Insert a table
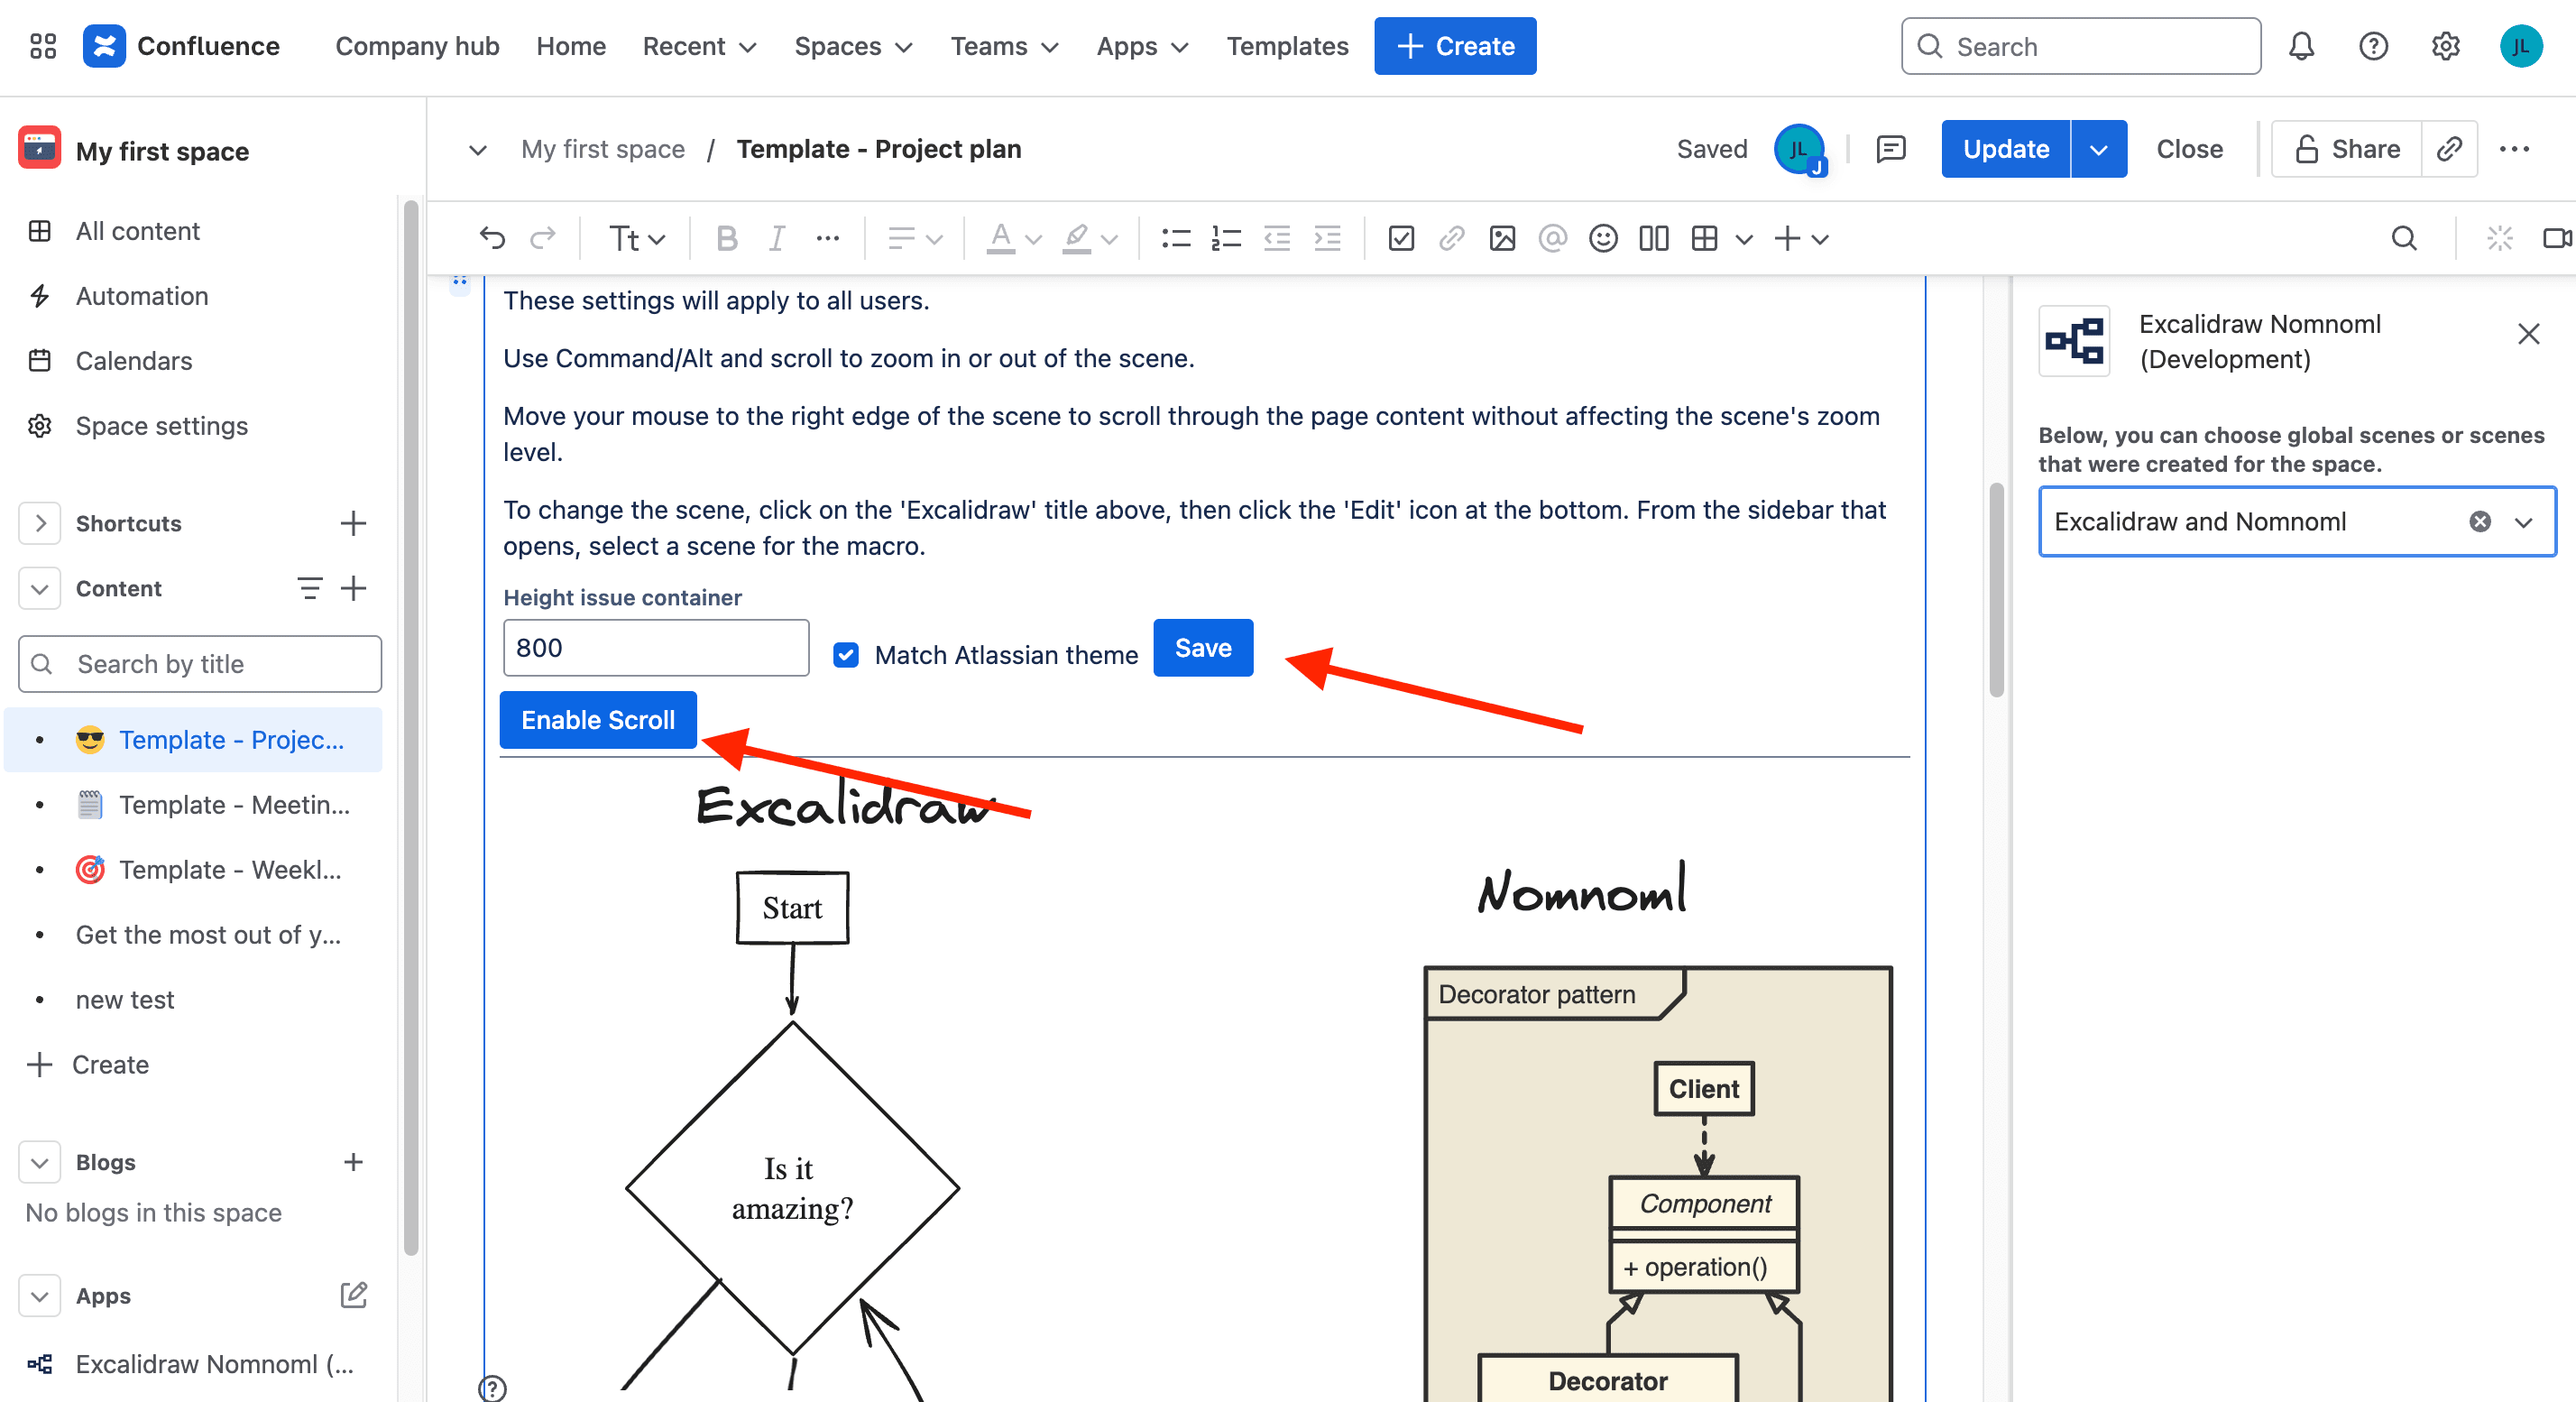The height and width of the screenshot is (1402, 2576). pos(1704,238)
